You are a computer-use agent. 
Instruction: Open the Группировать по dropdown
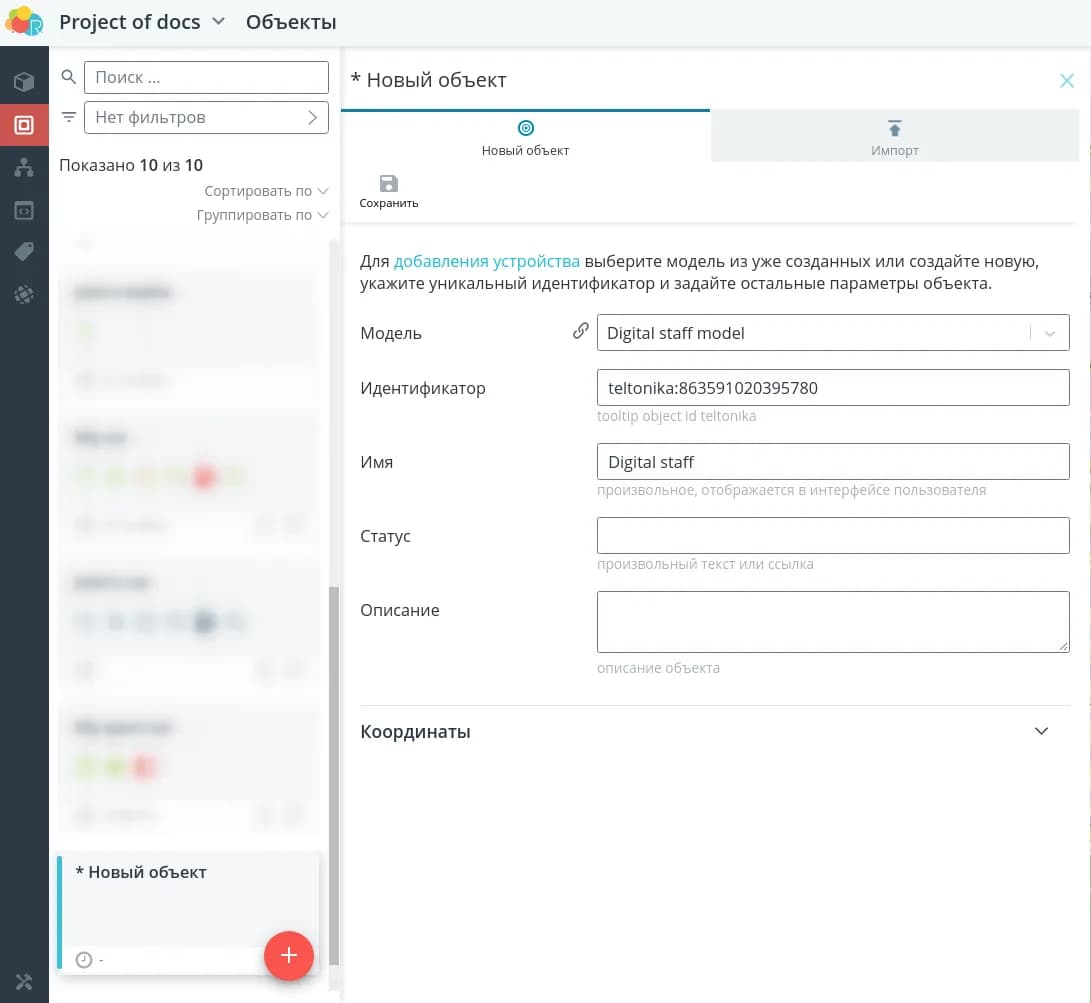point(262,215)
